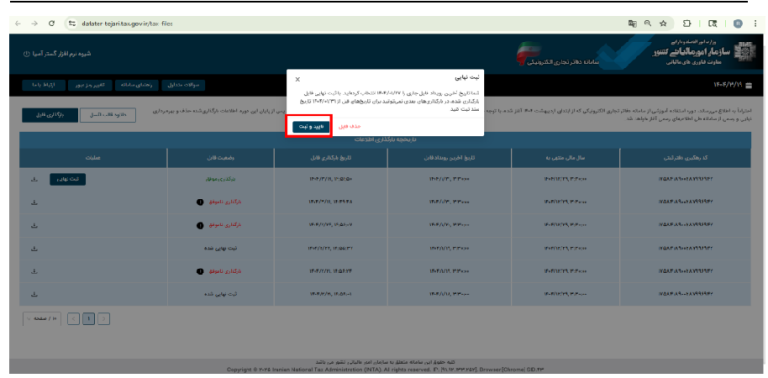Click the red 'حذف فایل' link in dialog

point(350,126)
